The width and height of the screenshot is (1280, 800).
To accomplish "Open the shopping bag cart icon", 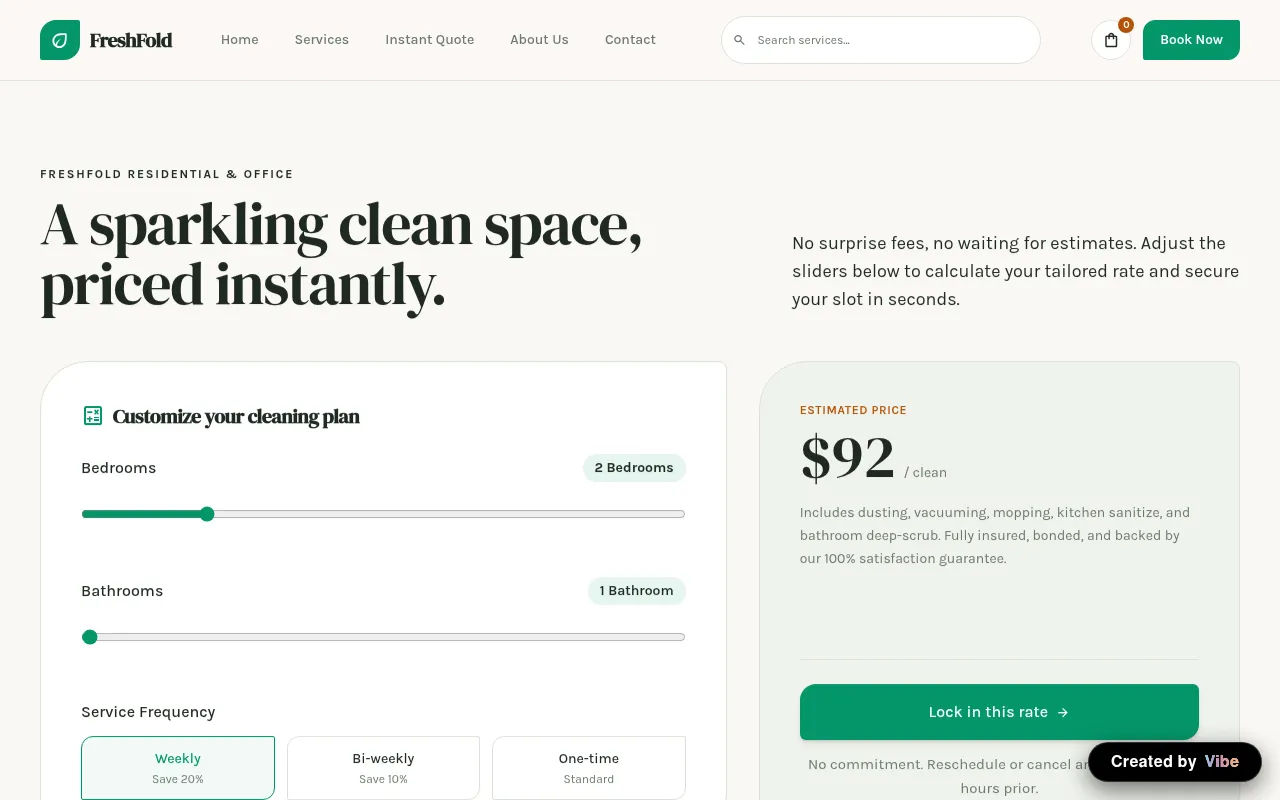I will coord(1111,40).
